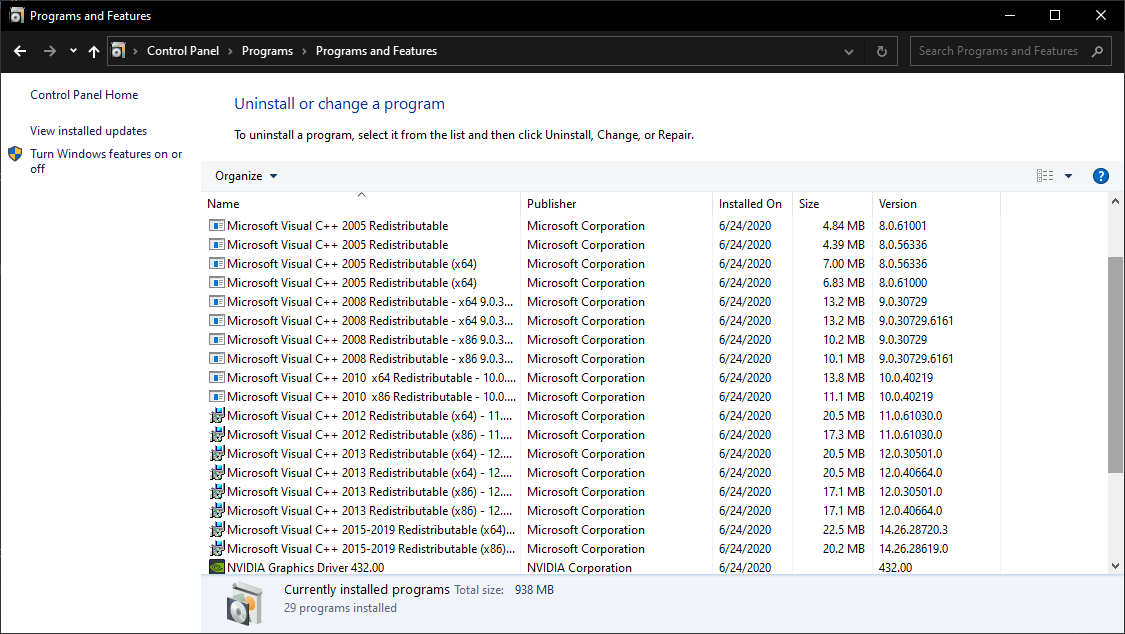Sort by the Size column header
Image resolution: width=1125 pixels, height=634 pixels.
tap(832, 204)
